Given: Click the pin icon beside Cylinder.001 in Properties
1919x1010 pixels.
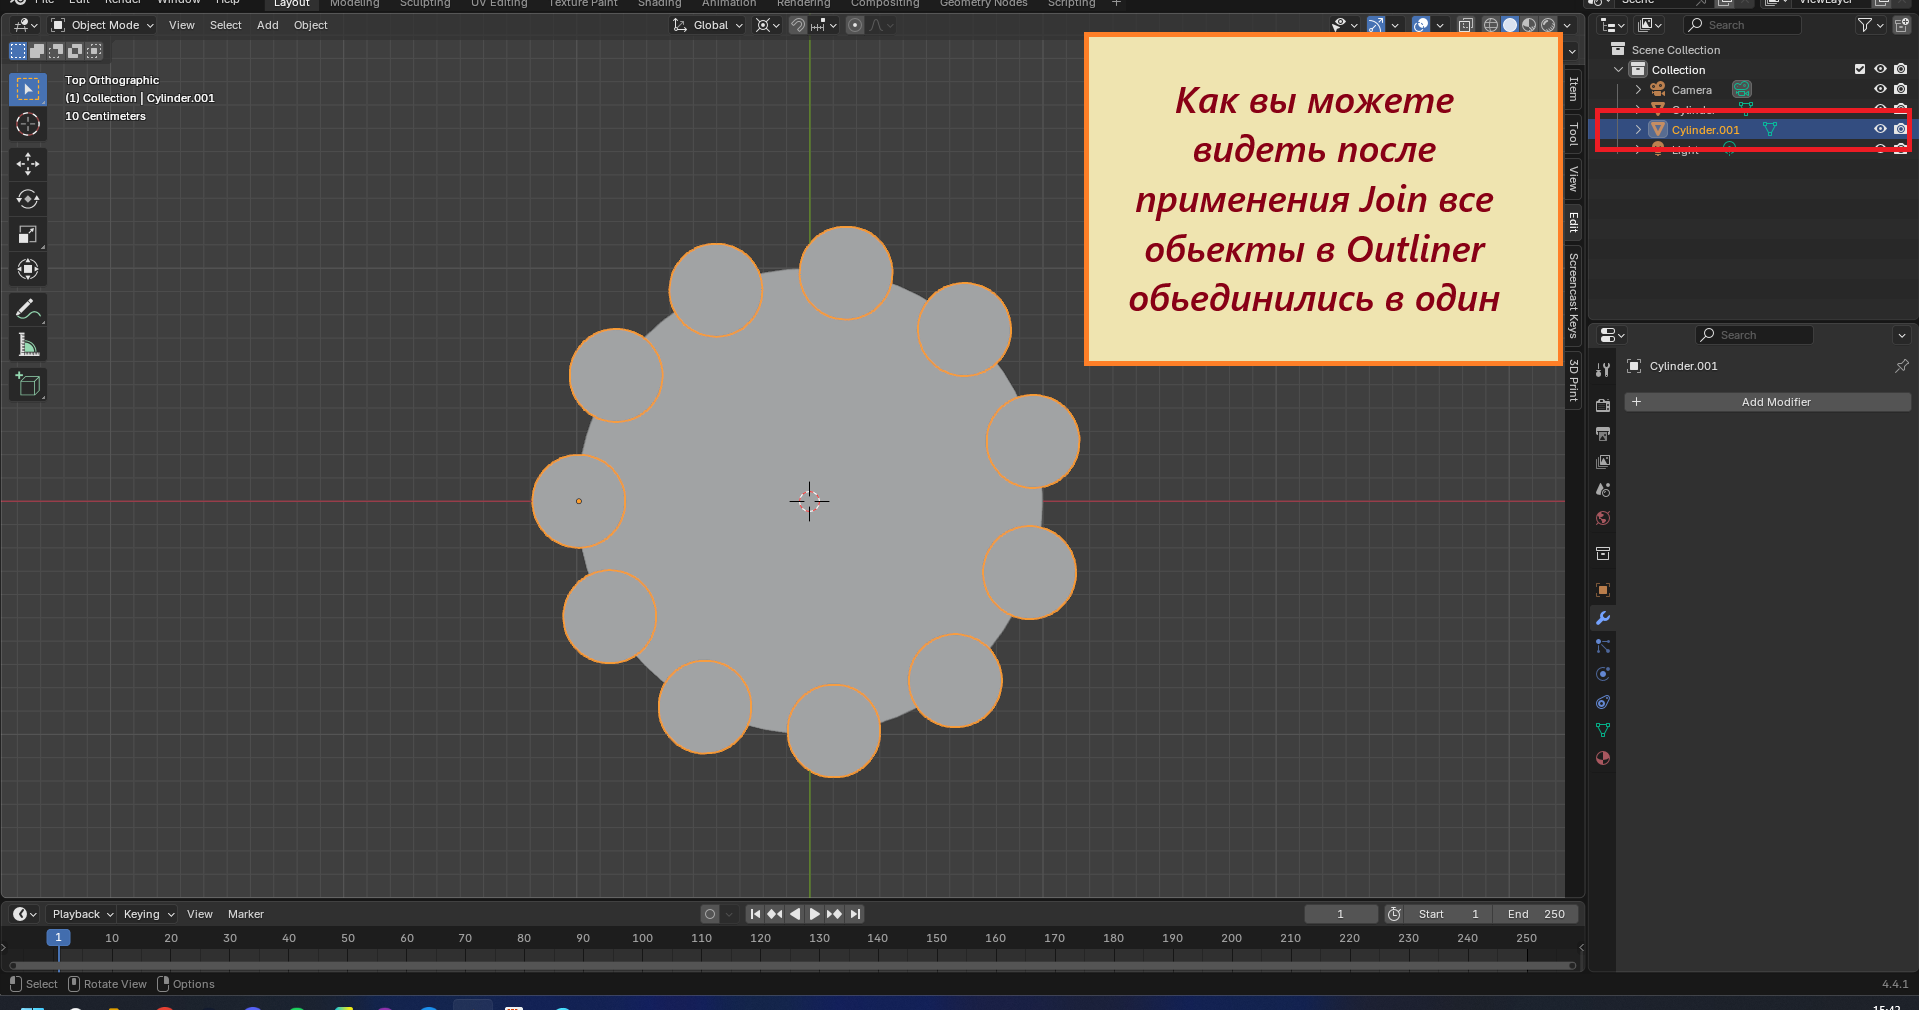Looking at the screenshot, I should 1901,366.
